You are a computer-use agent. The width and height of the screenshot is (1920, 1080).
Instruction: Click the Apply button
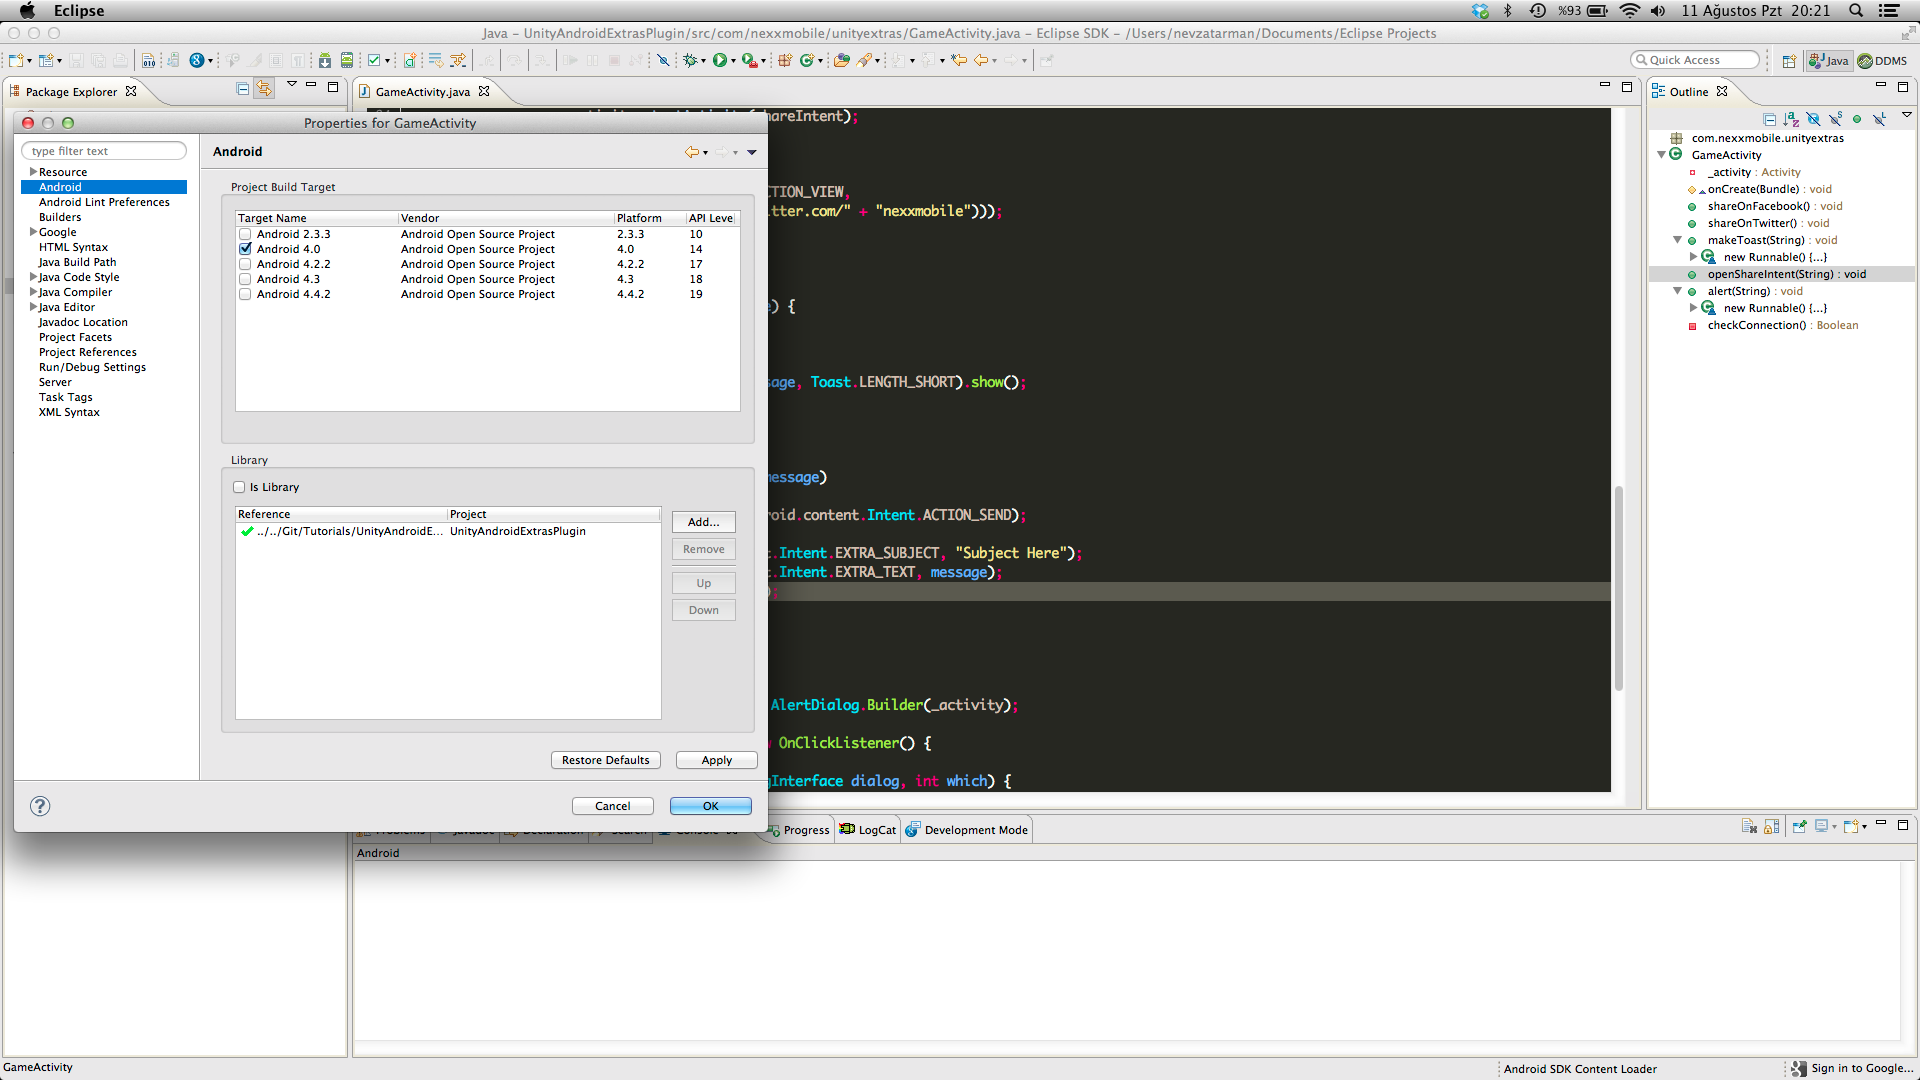716,760
